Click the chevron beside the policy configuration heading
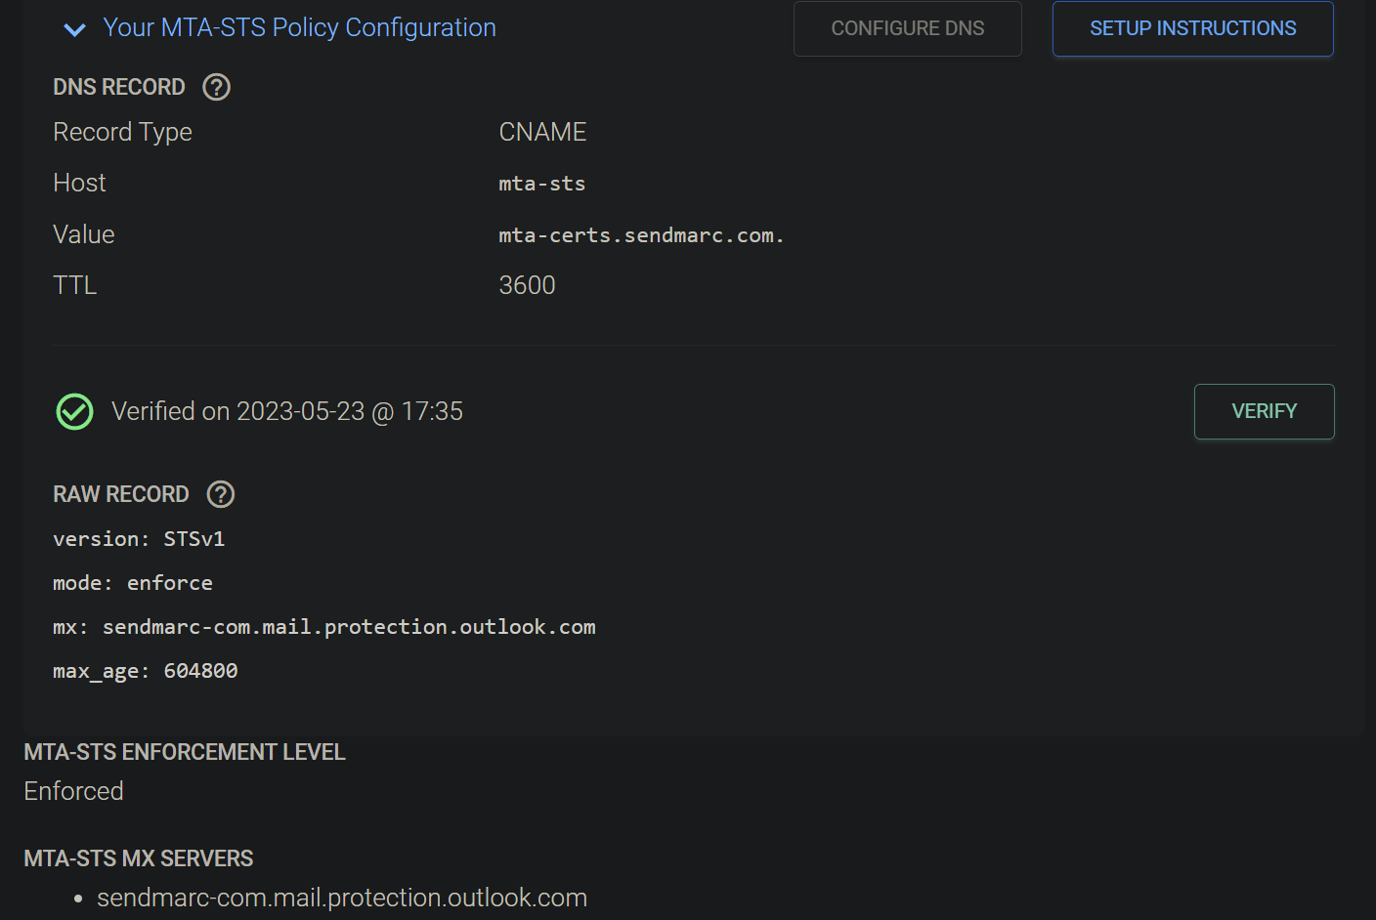 coord(74,30)
